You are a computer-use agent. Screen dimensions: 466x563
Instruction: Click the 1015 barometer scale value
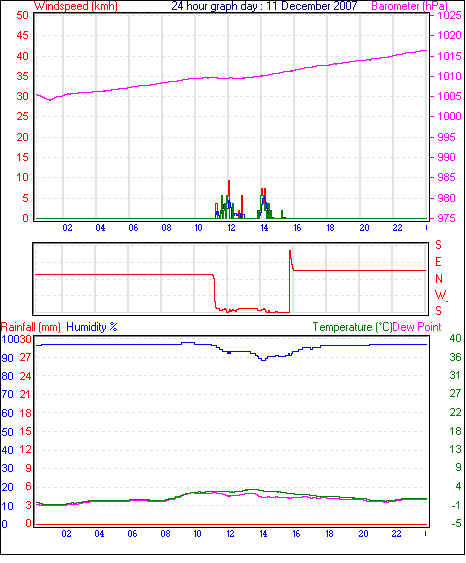449,56
